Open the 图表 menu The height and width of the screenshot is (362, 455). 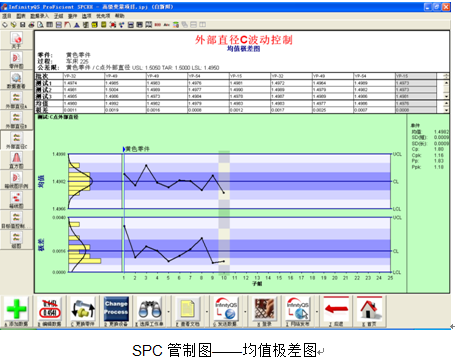pyautogui.click(x=21, y=16)
